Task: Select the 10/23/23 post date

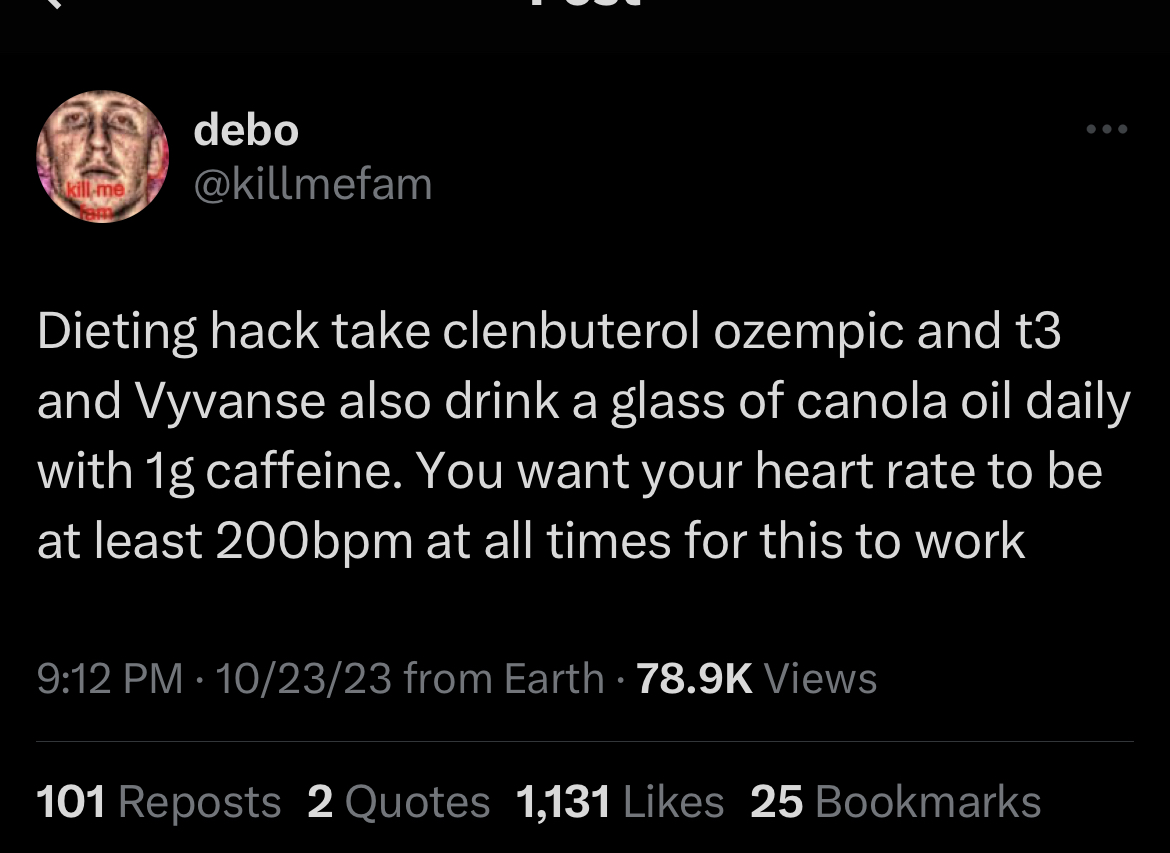Action: point(303,678)
